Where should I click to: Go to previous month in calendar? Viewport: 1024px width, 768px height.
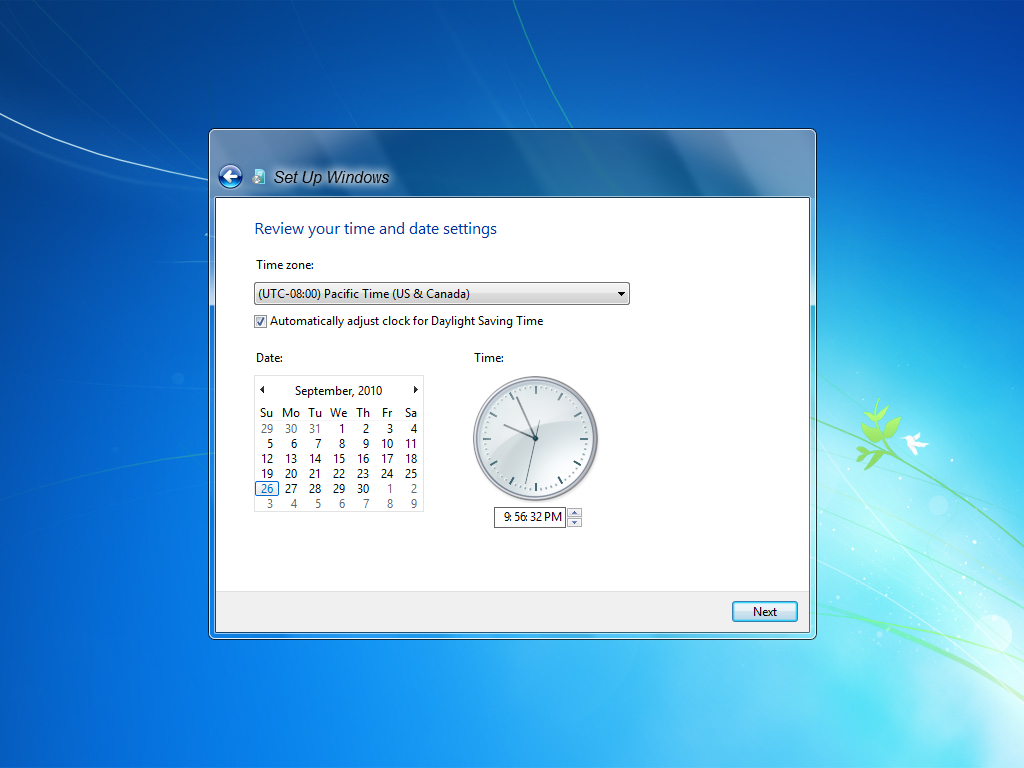click(x=263, y=390)
